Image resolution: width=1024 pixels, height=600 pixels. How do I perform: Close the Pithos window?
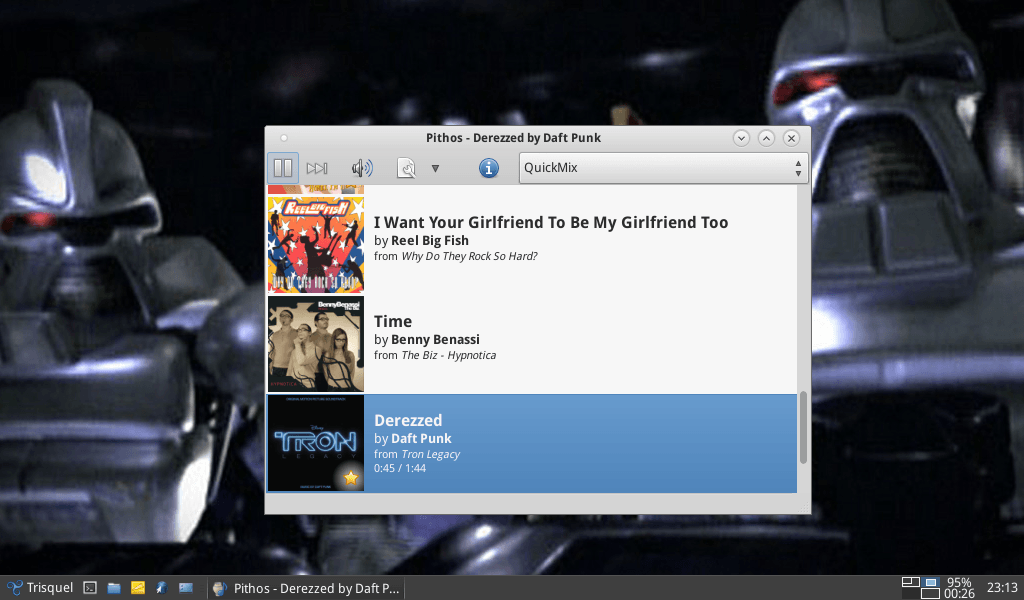pyautogui.click(x=791, y=138)
